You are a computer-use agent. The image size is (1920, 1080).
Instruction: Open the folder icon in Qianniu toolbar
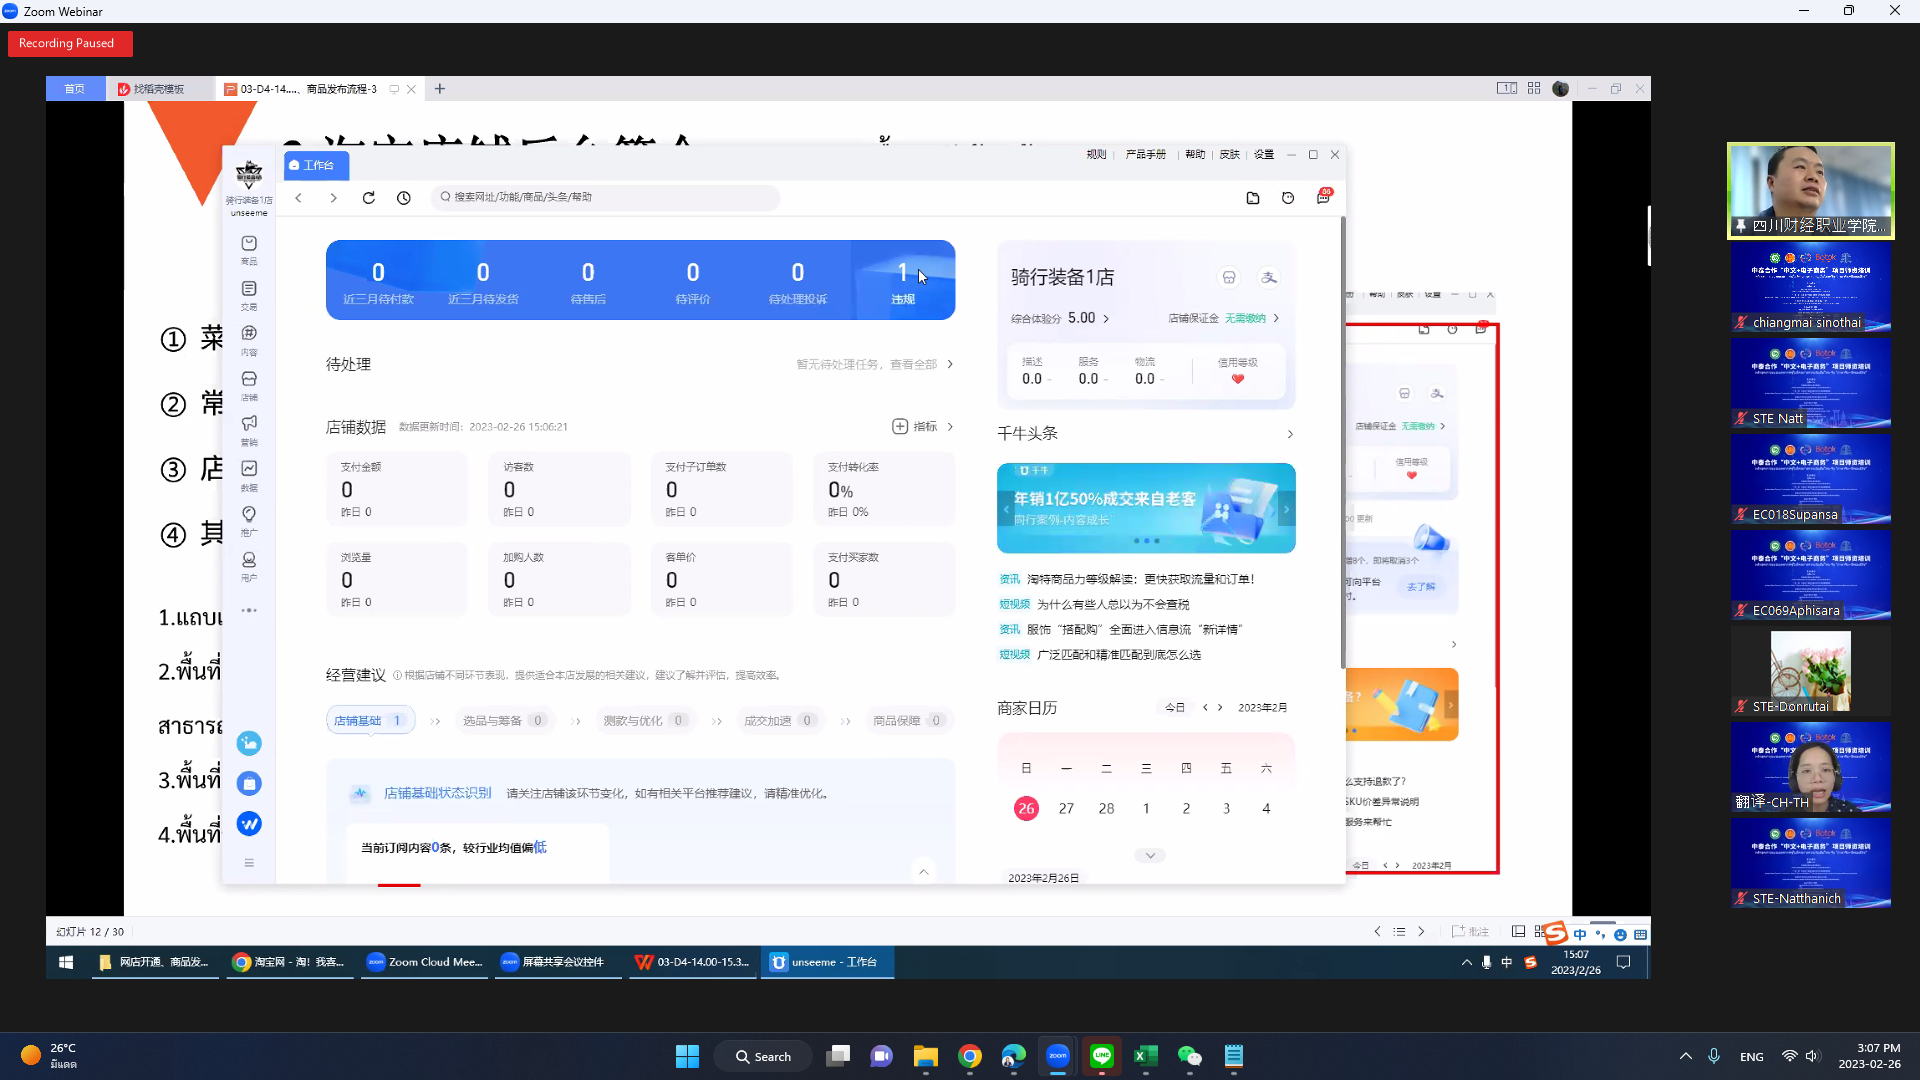pyautogui.click(x=1253, y=198)
